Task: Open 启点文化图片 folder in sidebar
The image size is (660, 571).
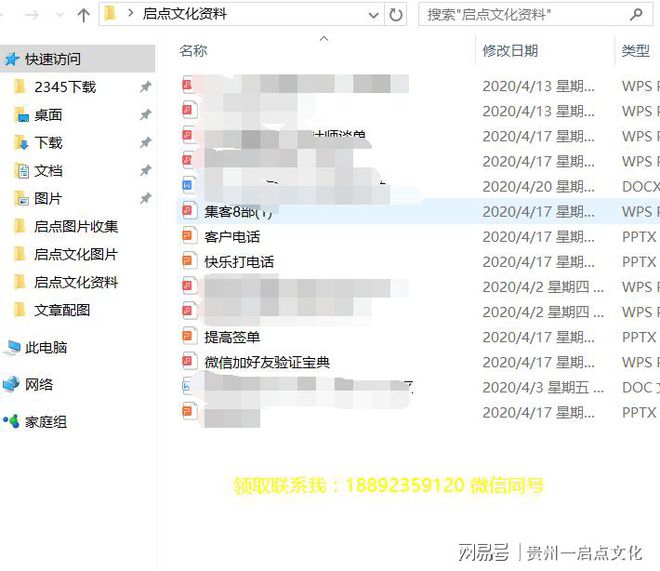Action: (x=75, y=254)
